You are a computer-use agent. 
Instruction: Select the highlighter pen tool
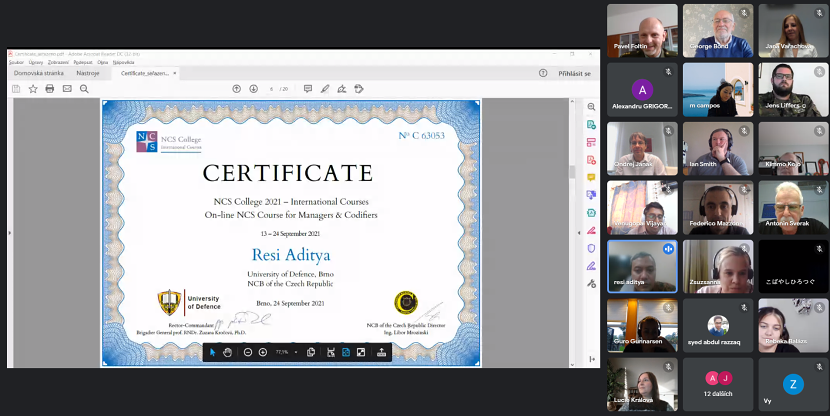click(x=325, y=89)
